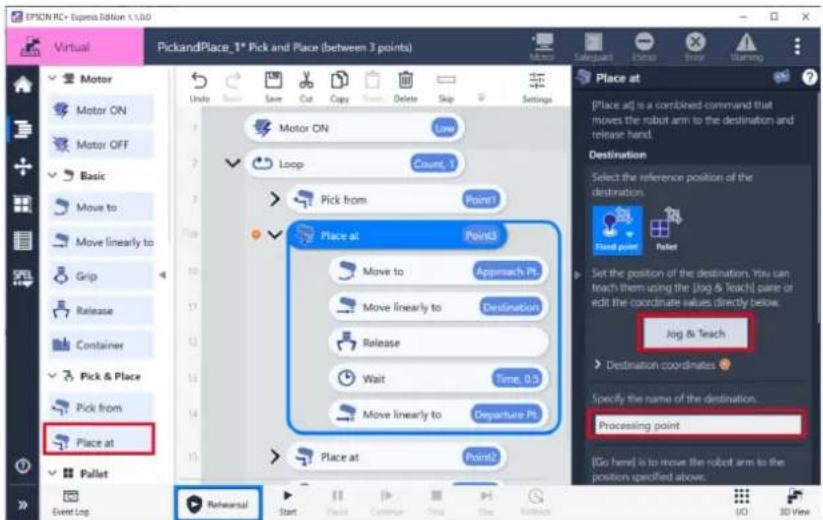Select the Motor ON block in program
The height and width of the screenshot is (520, 823).
[354, 128]
